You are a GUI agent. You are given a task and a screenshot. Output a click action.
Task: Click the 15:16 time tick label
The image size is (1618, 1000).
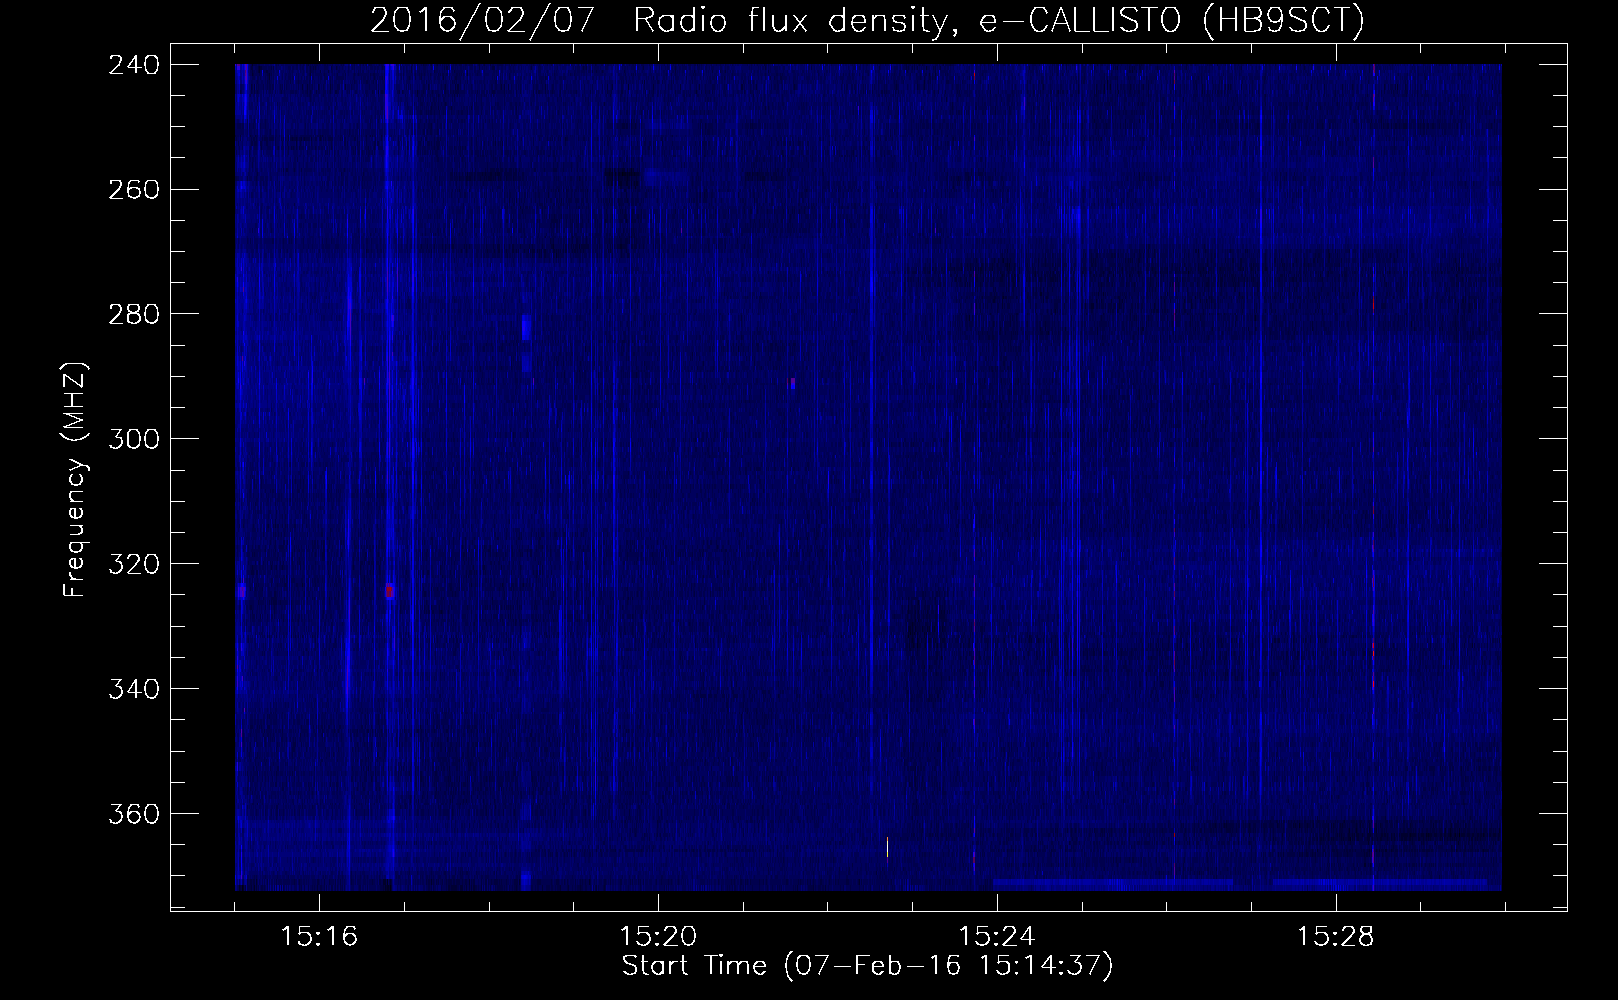pos(320,937)
